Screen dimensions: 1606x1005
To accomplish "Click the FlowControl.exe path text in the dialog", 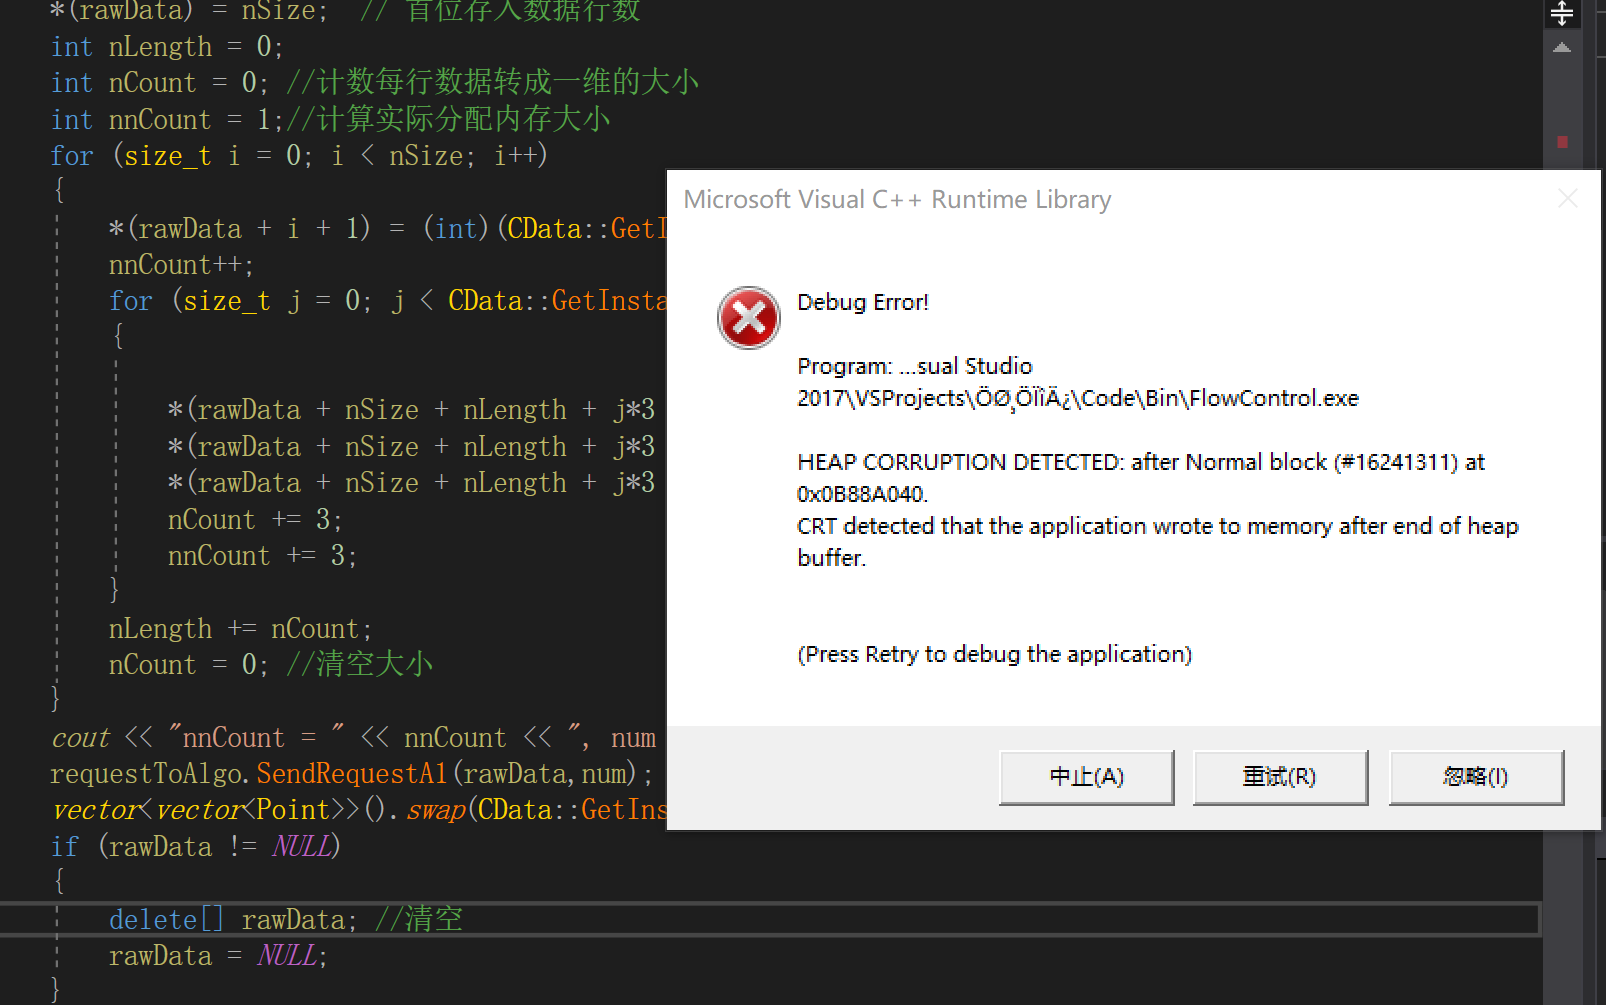I will pyautogui.click(x=1077, y=397).
